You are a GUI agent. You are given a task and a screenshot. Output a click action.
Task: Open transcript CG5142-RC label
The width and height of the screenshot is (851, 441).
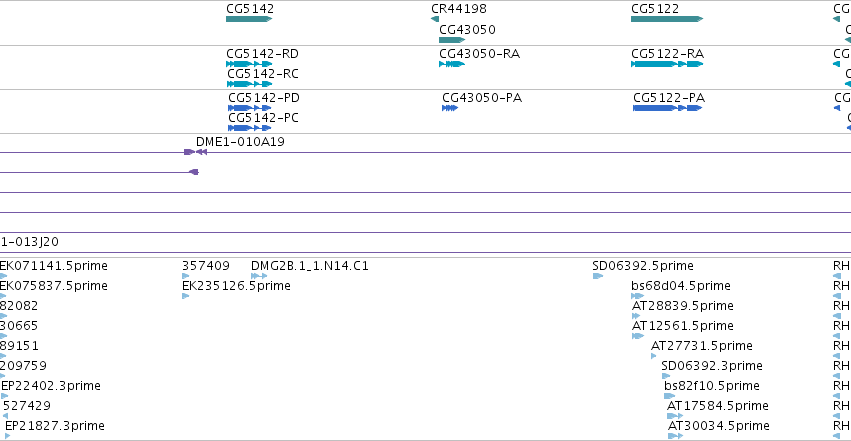(263, 74)
